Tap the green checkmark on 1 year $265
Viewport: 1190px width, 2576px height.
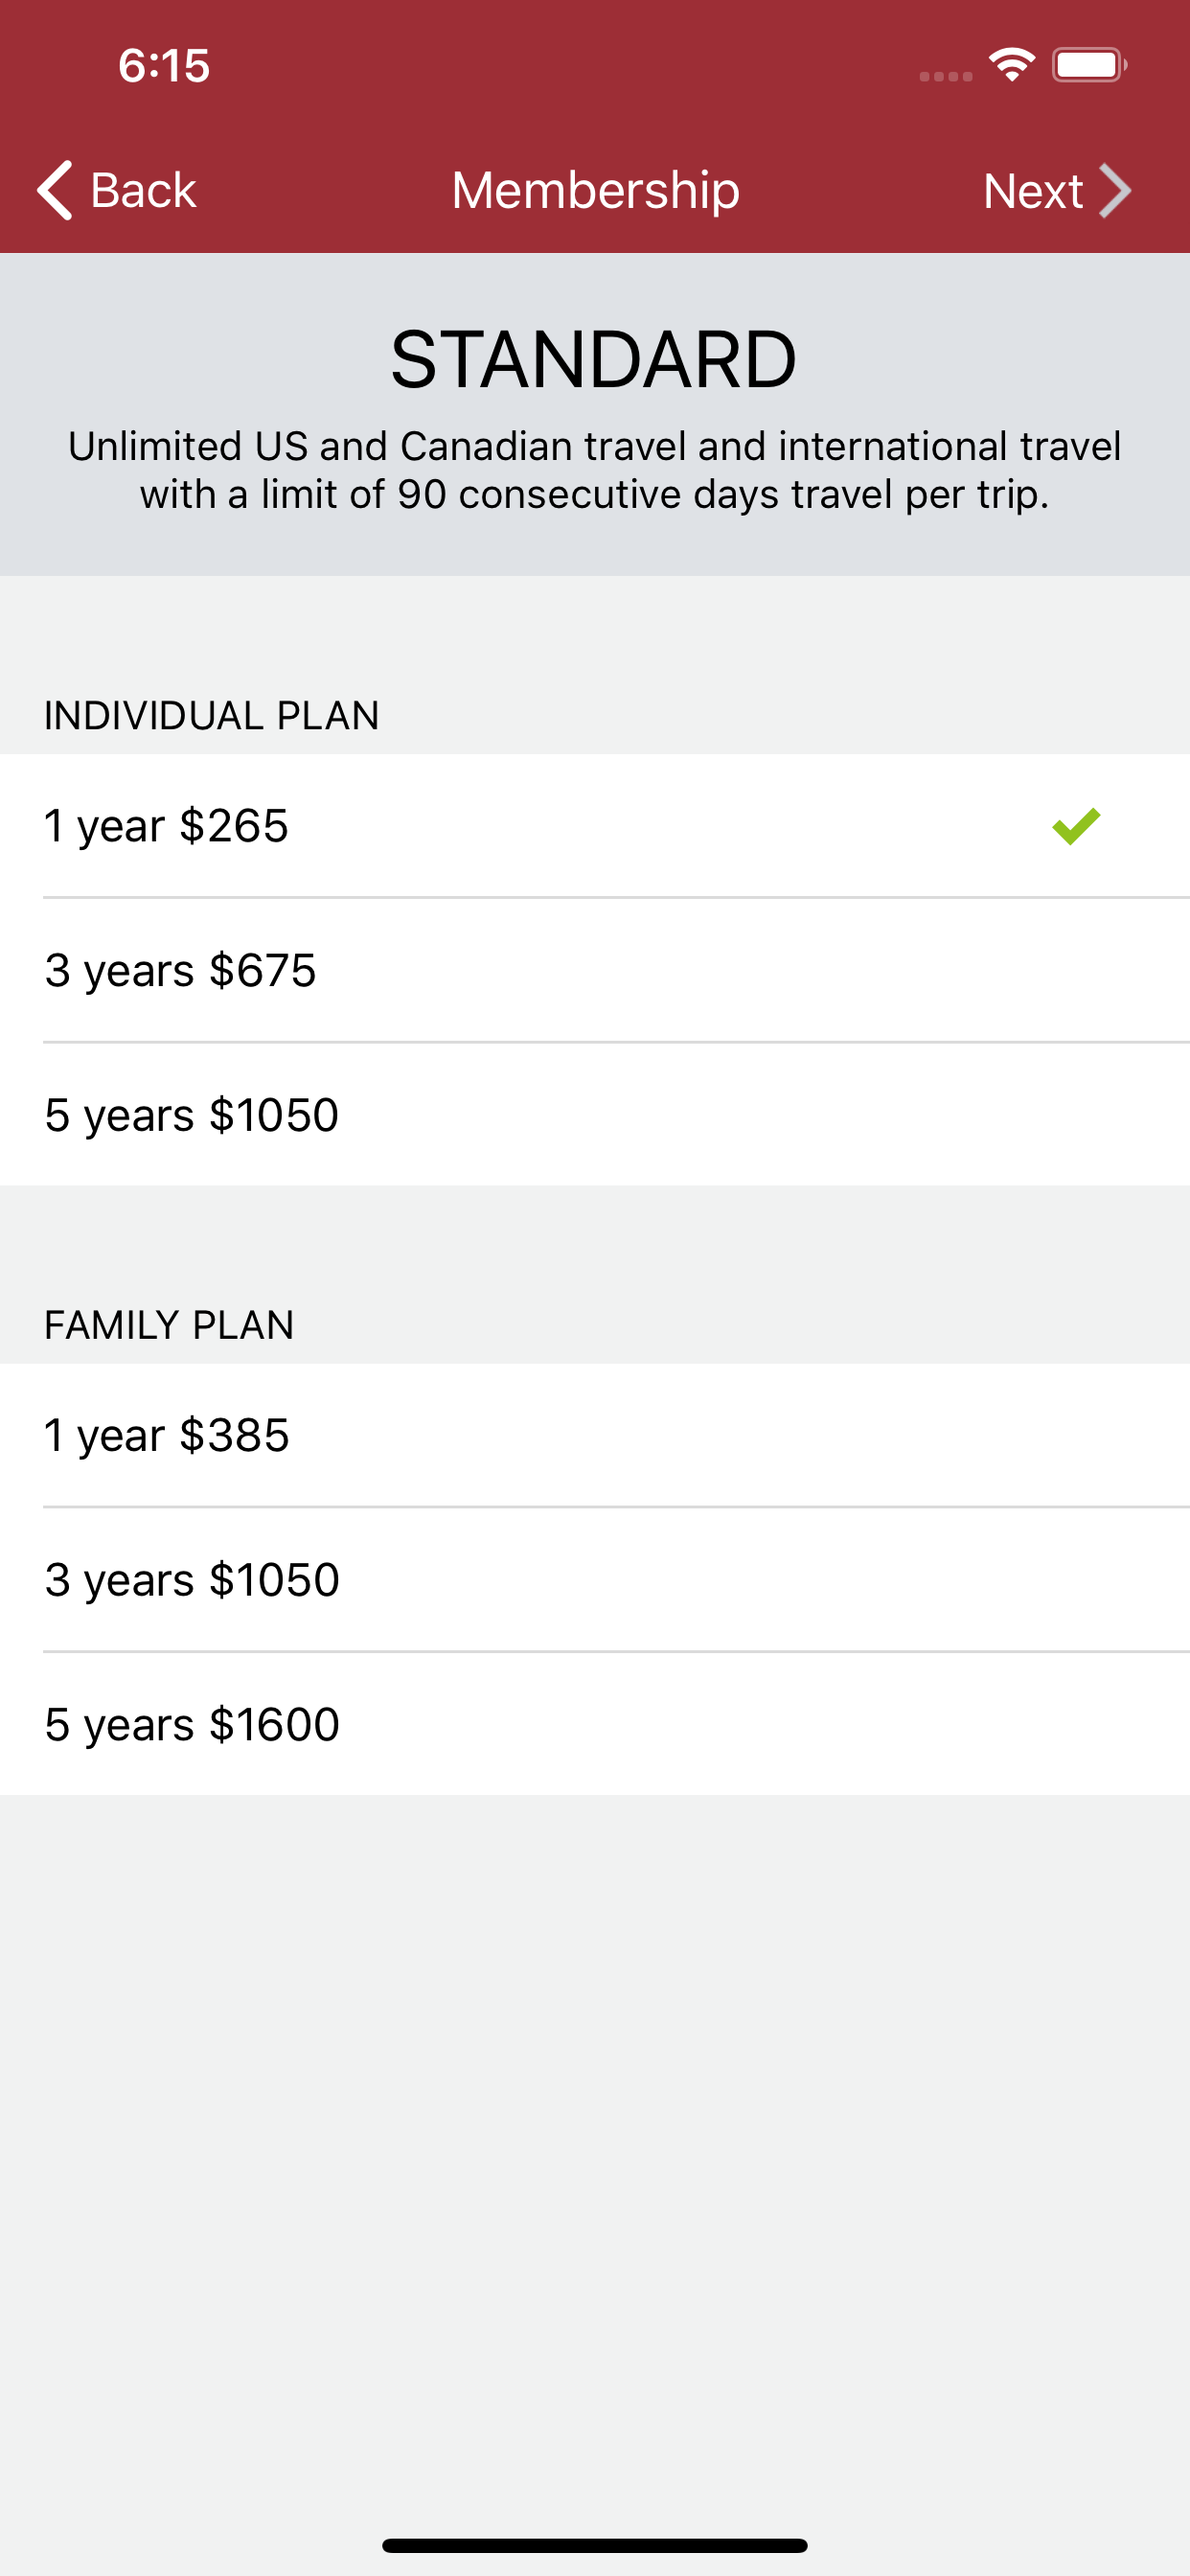tap(1076, 826)
